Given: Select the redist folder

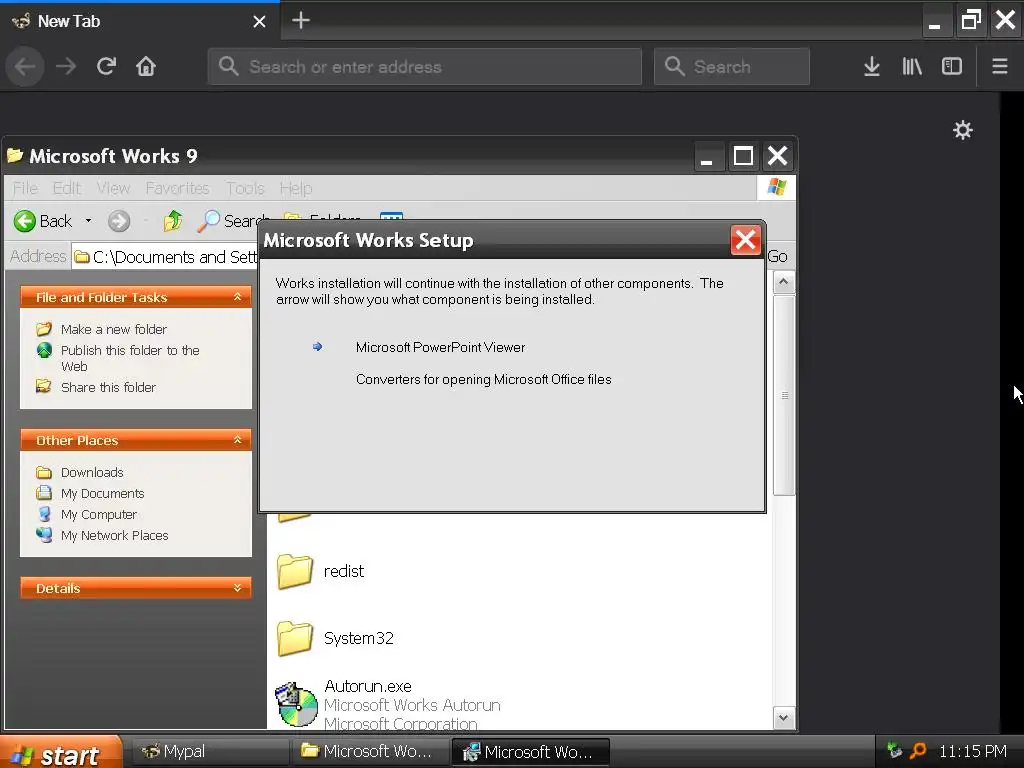Looking at the screenshot, I should [321, 571].
